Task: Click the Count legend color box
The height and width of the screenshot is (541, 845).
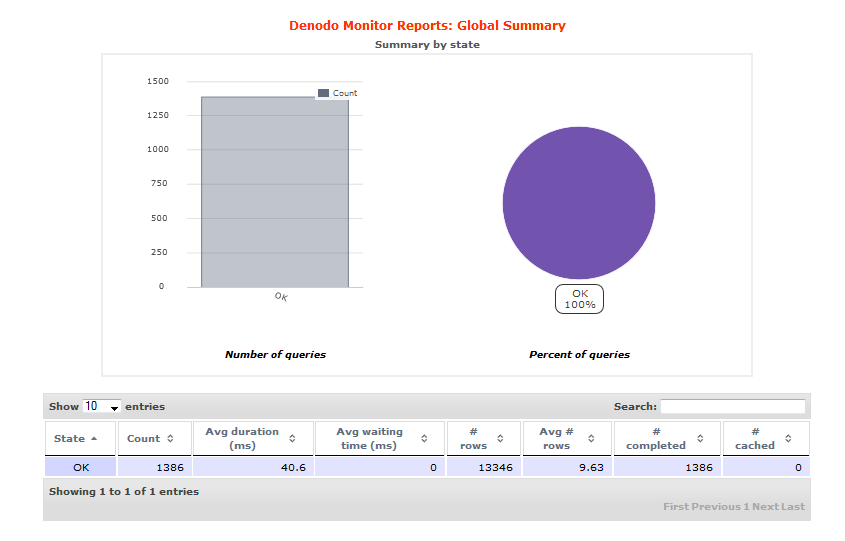Action: (x=323, y=93)
